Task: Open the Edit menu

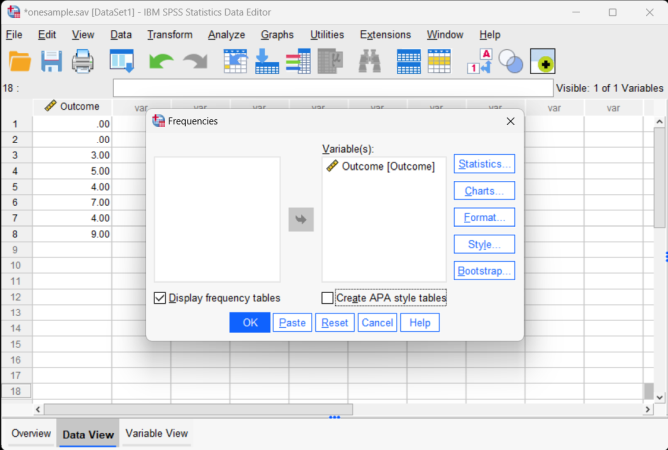Action: pyautogui.click(x=47, y=35)
